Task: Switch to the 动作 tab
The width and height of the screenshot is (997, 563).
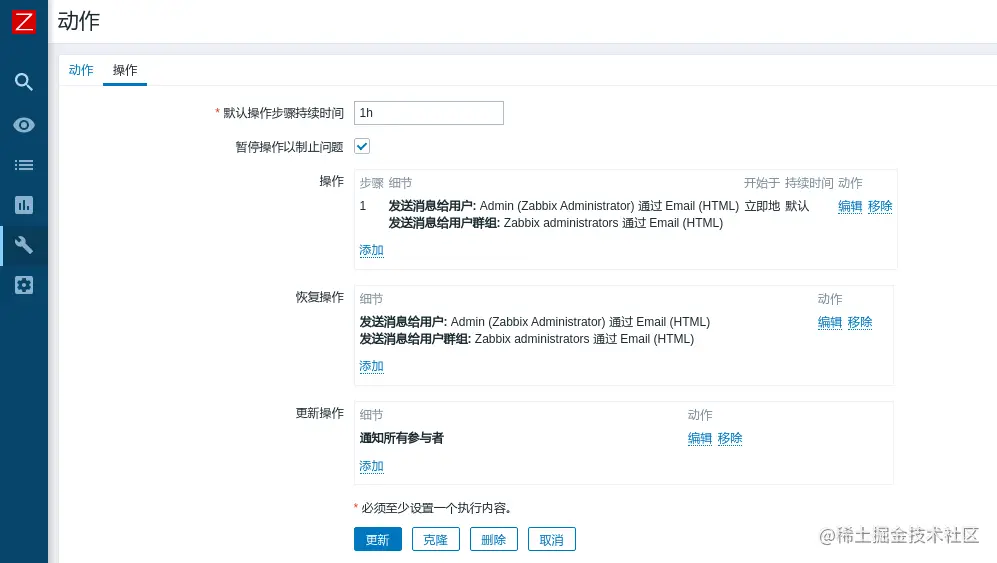Action: tap(81, 70)
